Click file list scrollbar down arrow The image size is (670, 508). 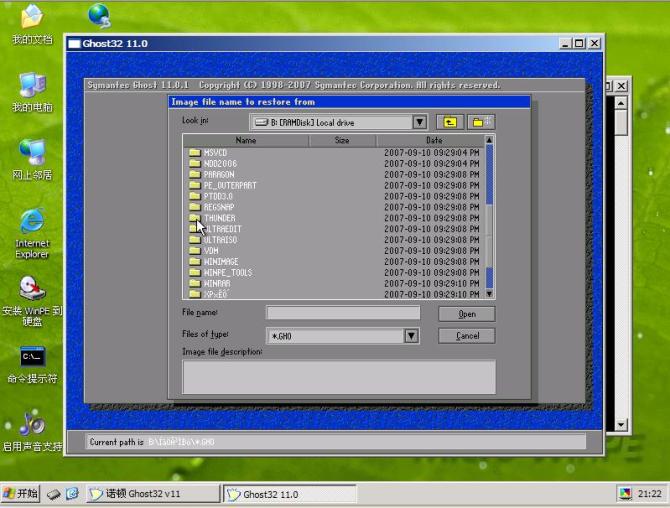(489, 294)
